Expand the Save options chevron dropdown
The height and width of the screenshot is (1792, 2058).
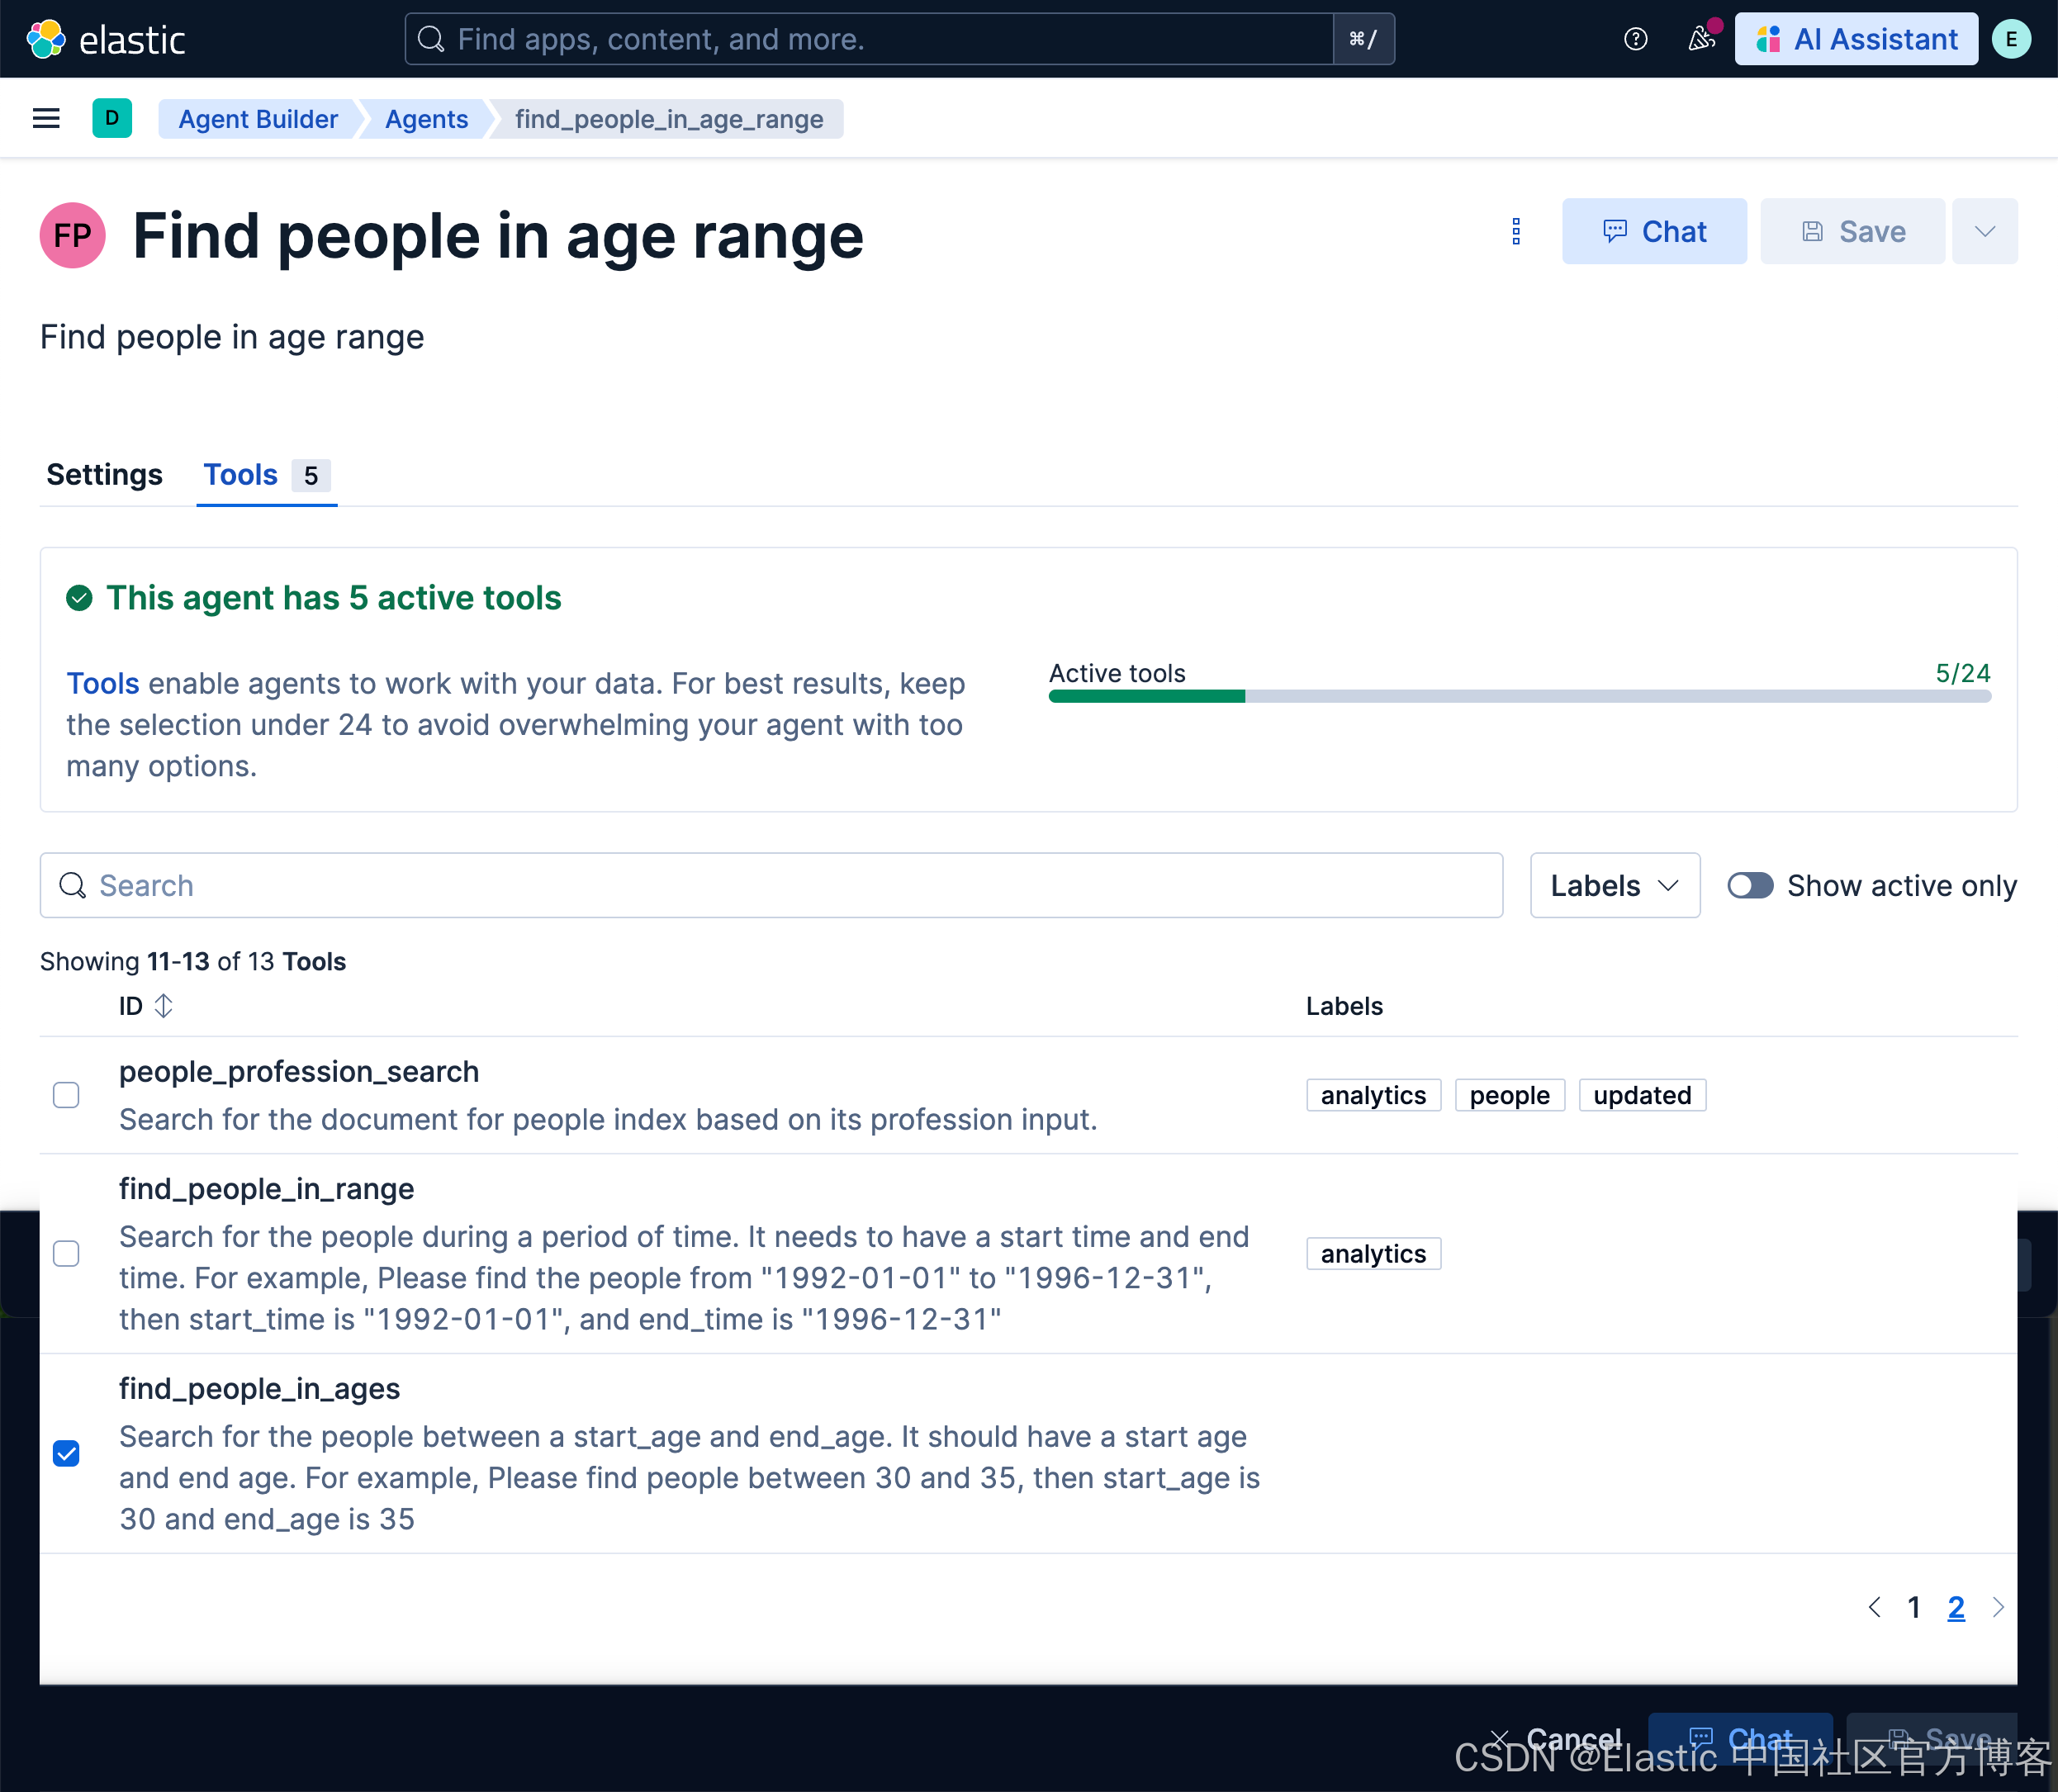tap(1985, 231)
